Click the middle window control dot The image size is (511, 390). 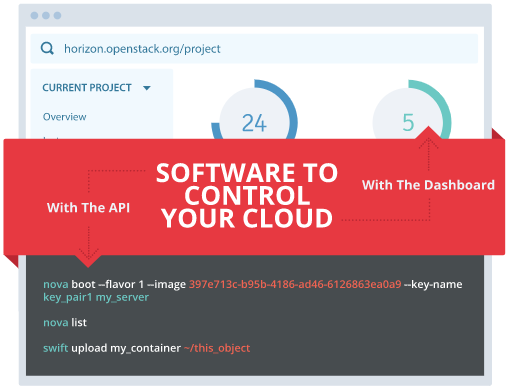pos(46,15)
